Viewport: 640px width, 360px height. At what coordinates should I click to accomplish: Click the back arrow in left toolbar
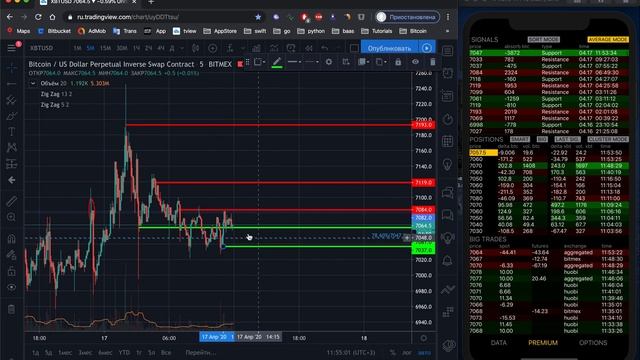point(11,180)
